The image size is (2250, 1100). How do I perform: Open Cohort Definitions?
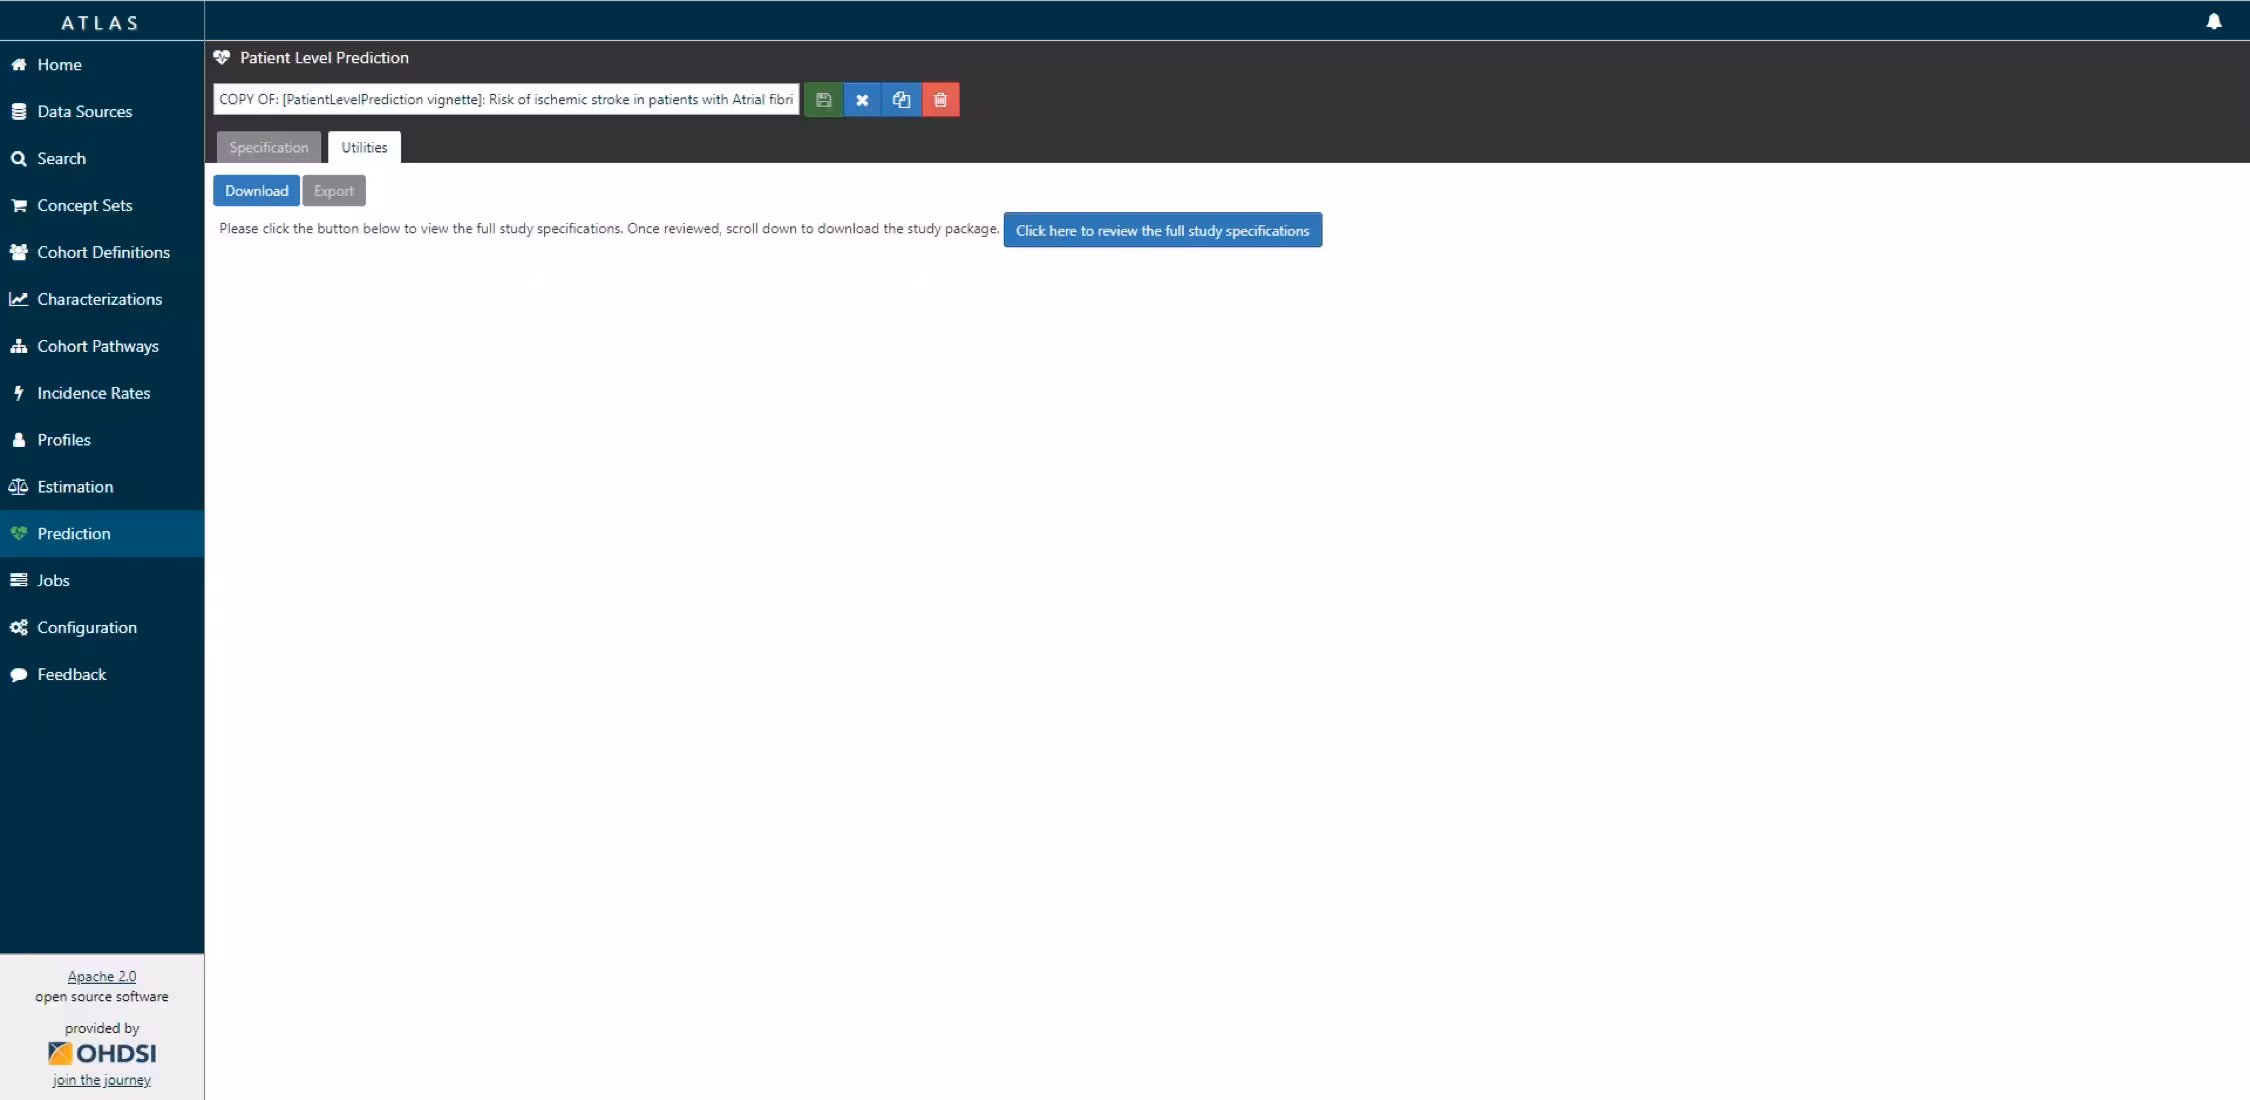click(x=102, y=253)
